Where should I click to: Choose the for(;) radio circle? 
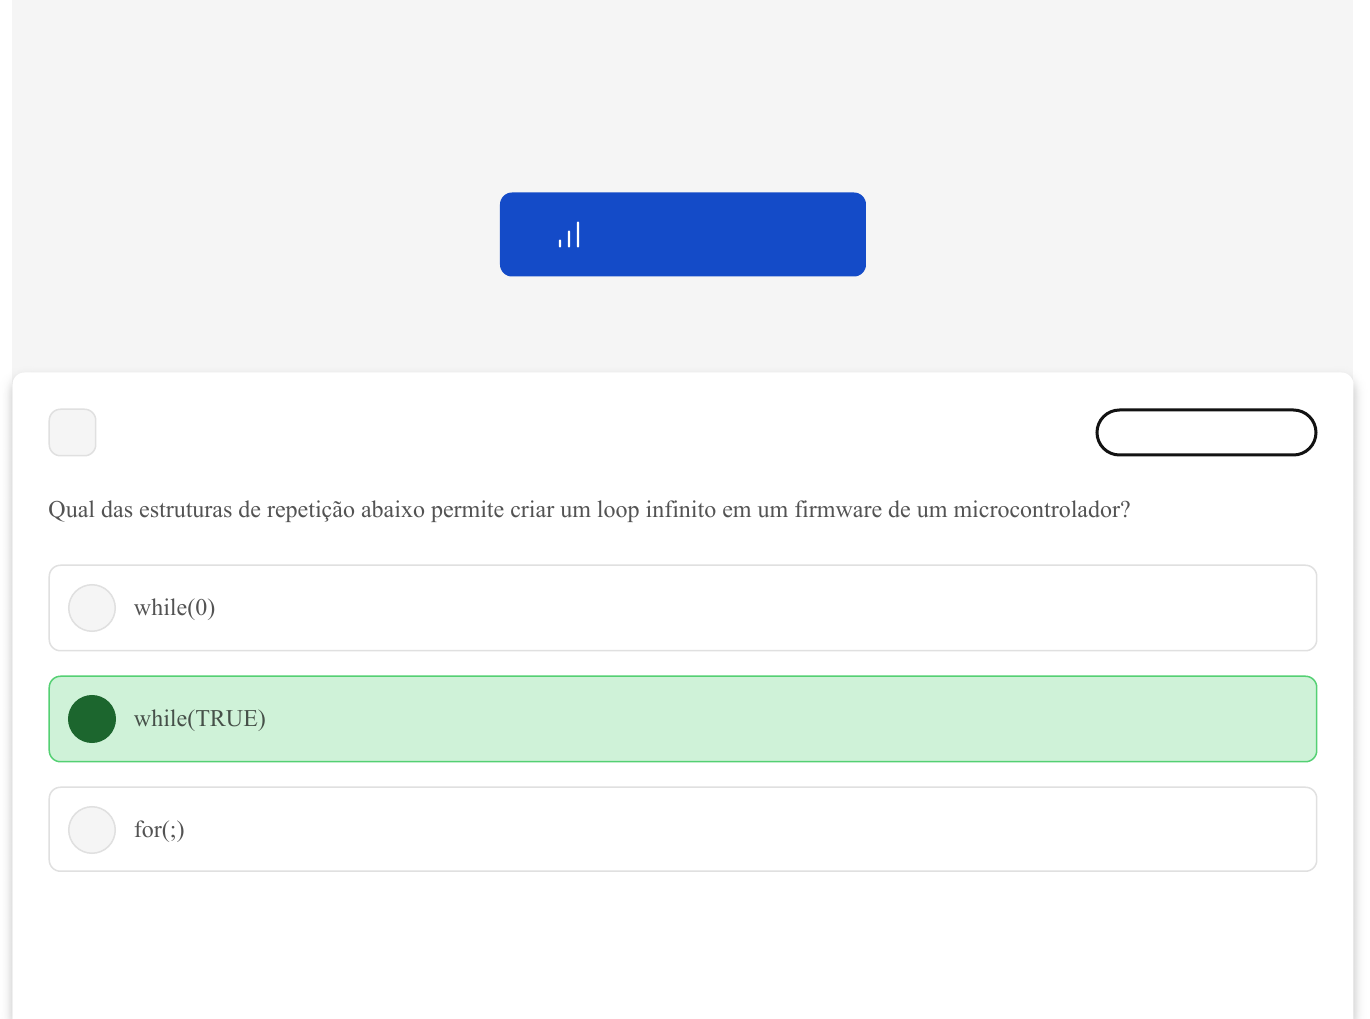coord(92,830)
